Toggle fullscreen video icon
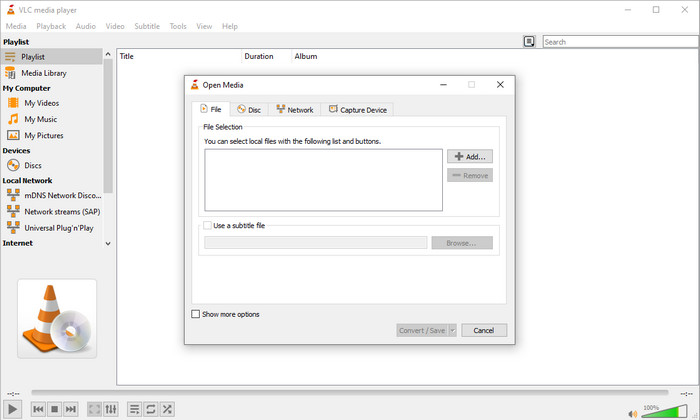Viewport: 700px width, 420px height. (x=94, y=409)
